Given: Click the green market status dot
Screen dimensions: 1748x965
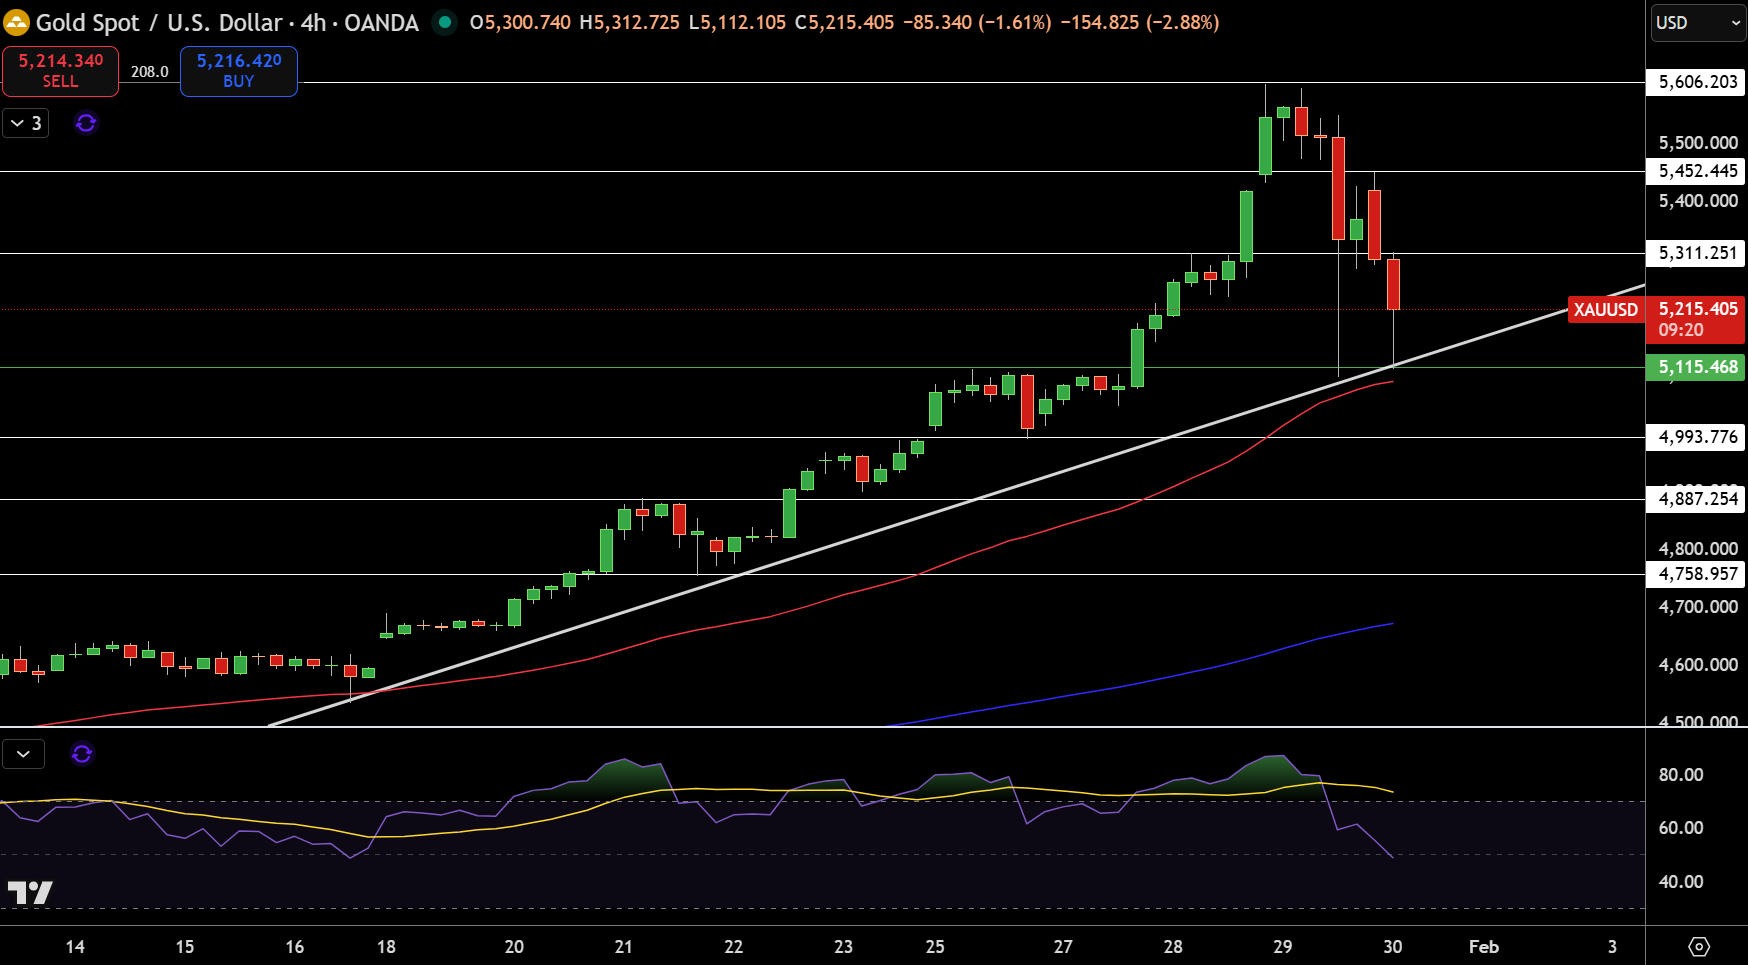Looking at the screenshot, I should (445, 22).
